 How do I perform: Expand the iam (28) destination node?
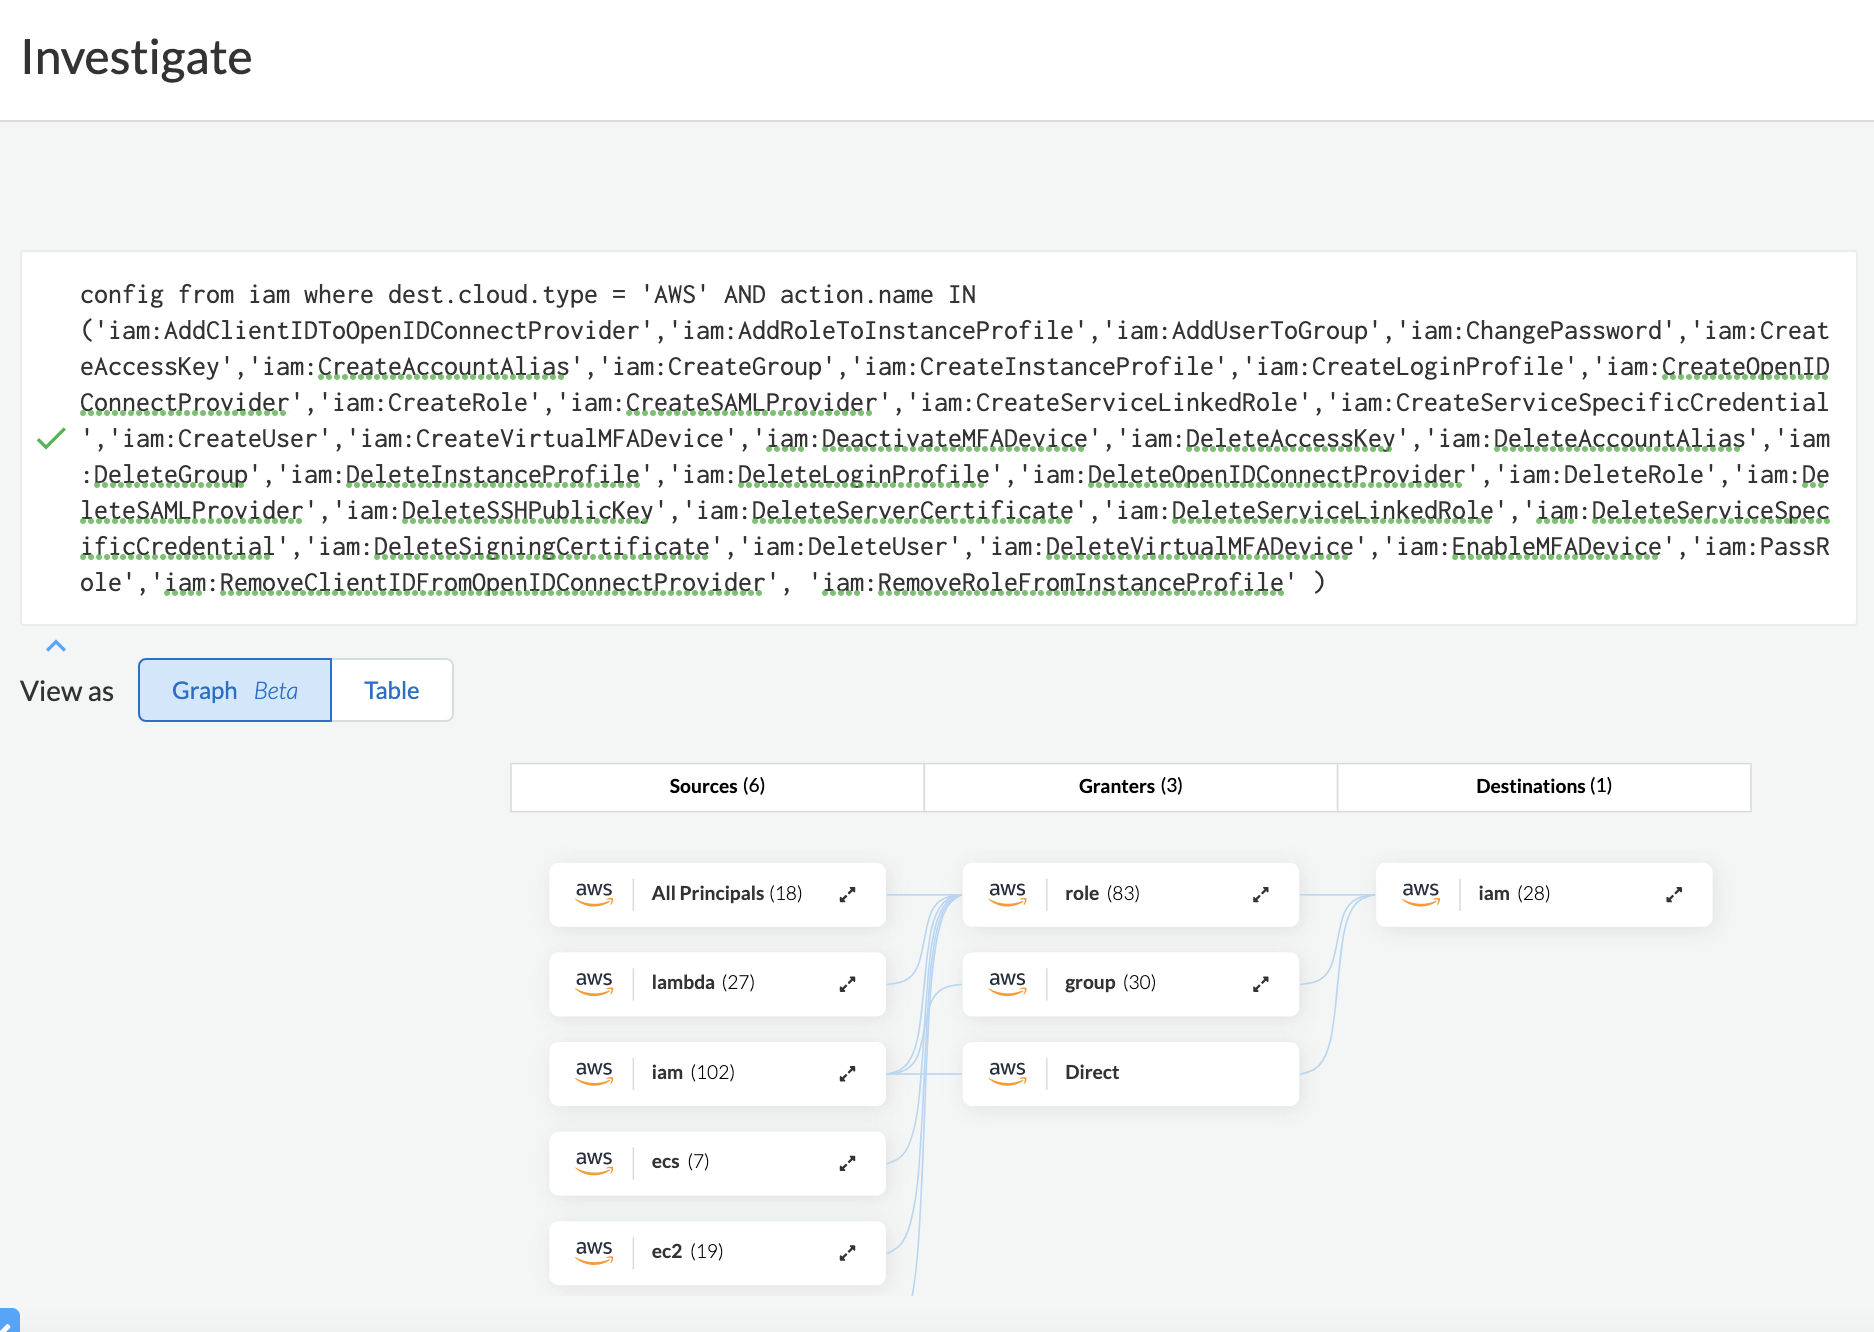point(1673,895)
